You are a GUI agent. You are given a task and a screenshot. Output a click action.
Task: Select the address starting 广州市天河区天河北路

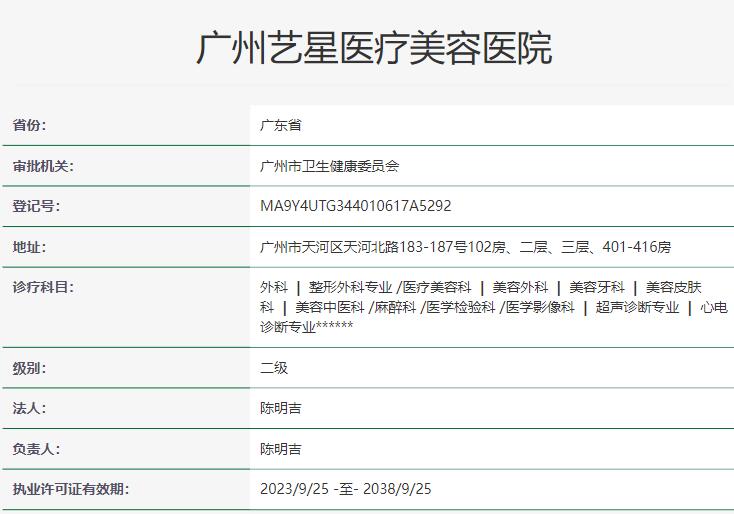465,247
